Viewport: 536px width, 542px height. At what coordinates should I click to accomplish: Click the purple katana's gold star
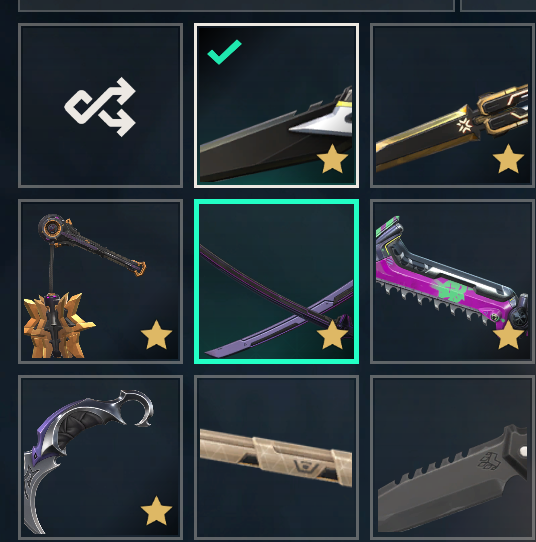tap(332, 335)
